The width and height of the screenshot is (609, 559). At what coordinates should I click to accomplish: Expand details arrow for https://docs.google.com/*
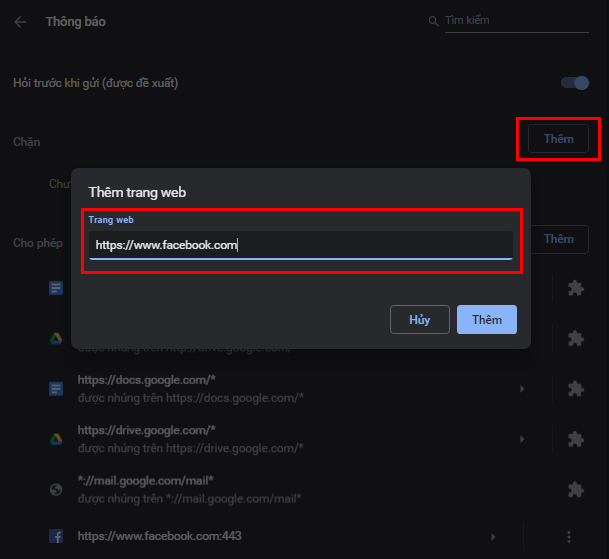(x=522, y=389)
